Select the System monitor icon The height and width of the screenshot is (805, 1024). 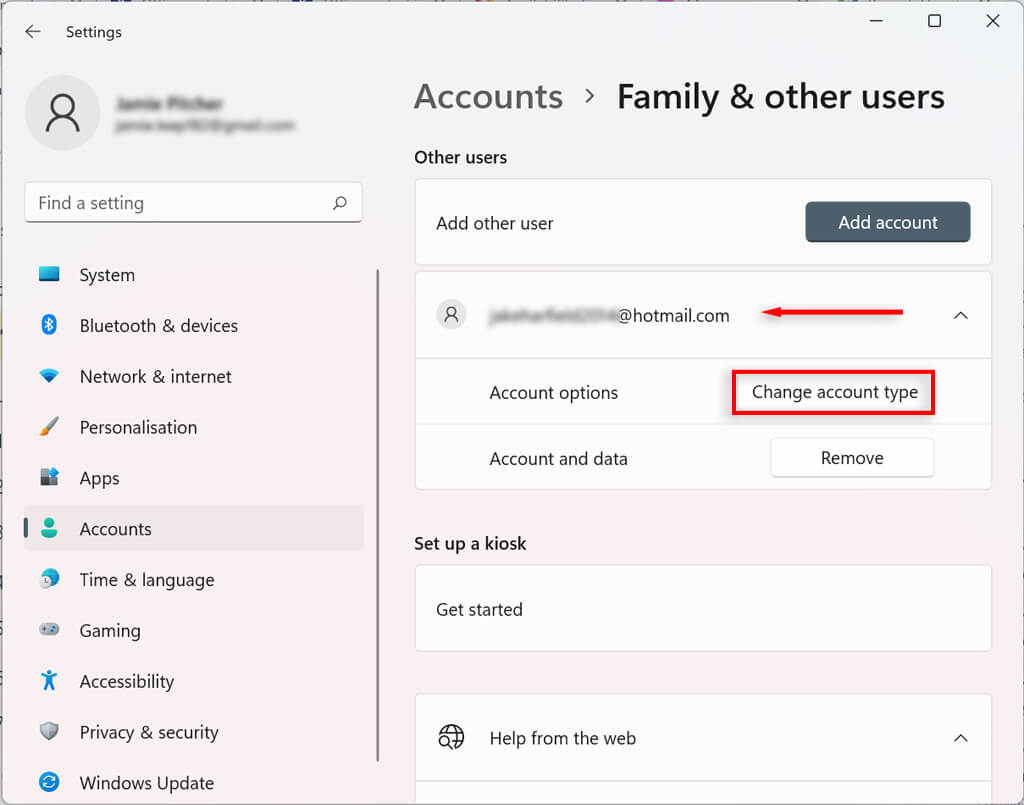point(49,274)
